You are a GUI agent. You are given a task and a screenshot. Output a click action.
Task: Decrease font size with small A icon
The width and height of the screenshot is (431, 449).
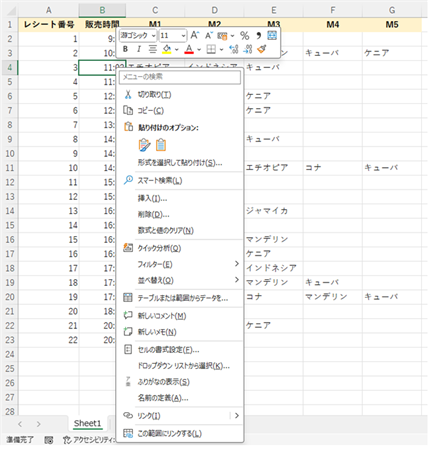click(209, 35)
